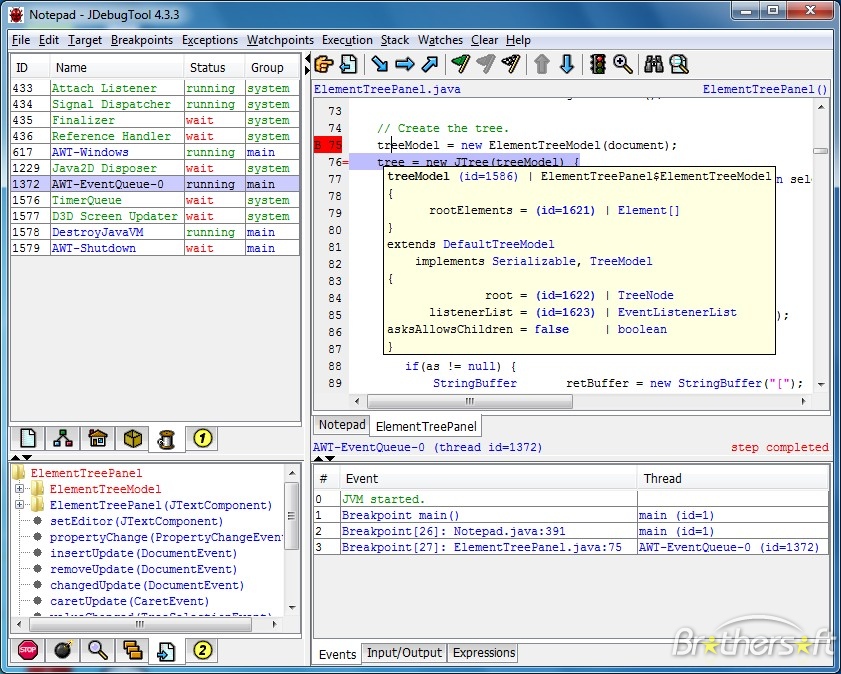Sort threads by the Status column header
This screenshot has height=674, width=841.
point(214,68)
